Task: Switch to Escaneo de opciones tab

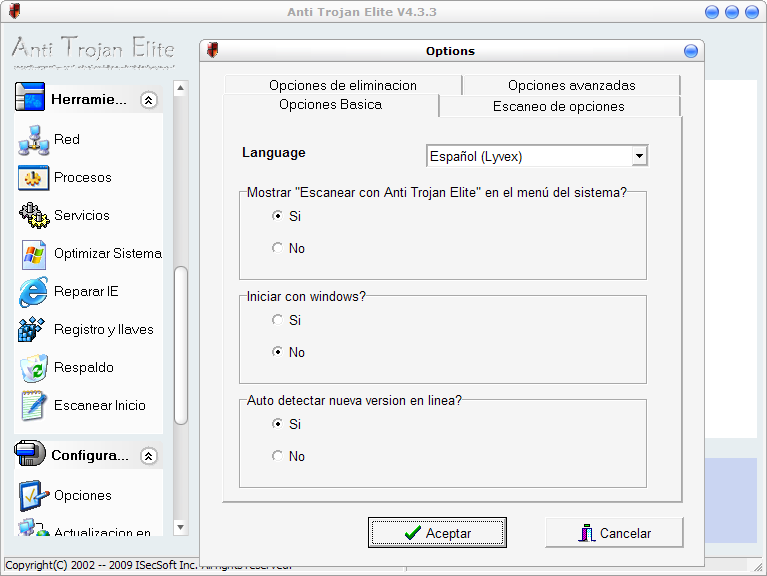Action: (558, 106)
